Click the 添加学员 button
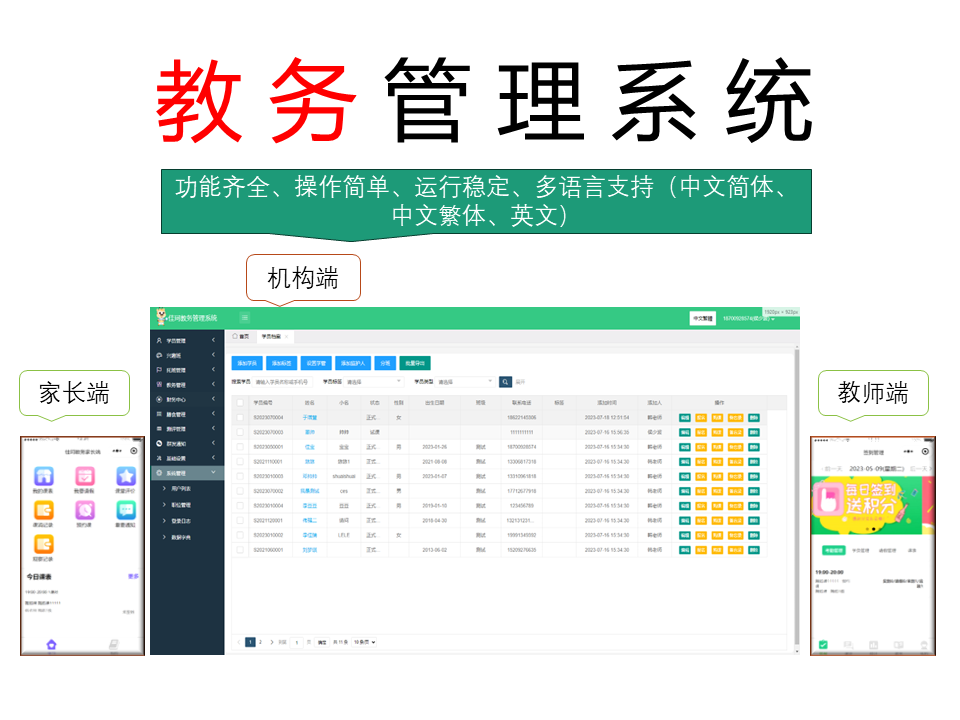 point(247,363)
